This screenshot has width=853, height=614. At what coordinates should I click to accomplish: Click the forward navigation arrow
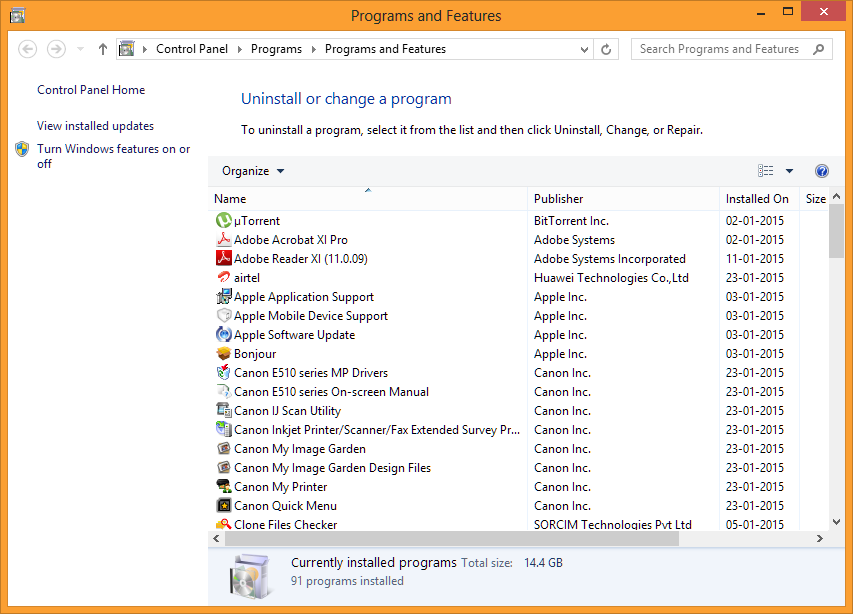point(56,49)
